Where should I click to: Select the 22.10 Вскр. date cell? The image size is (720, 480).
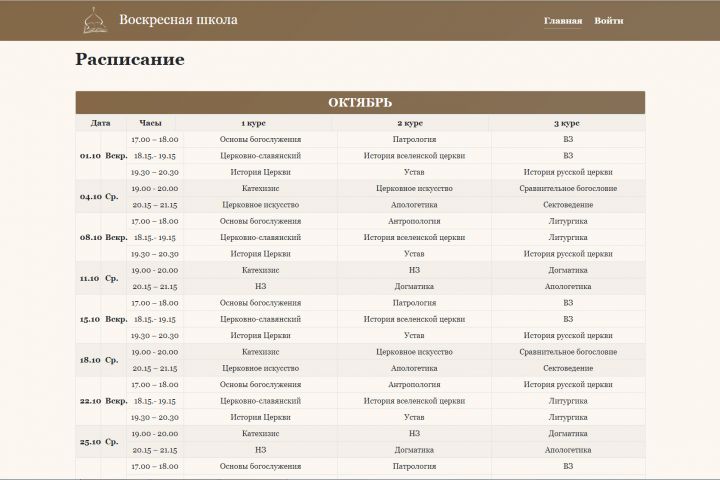tap(103, 401)
